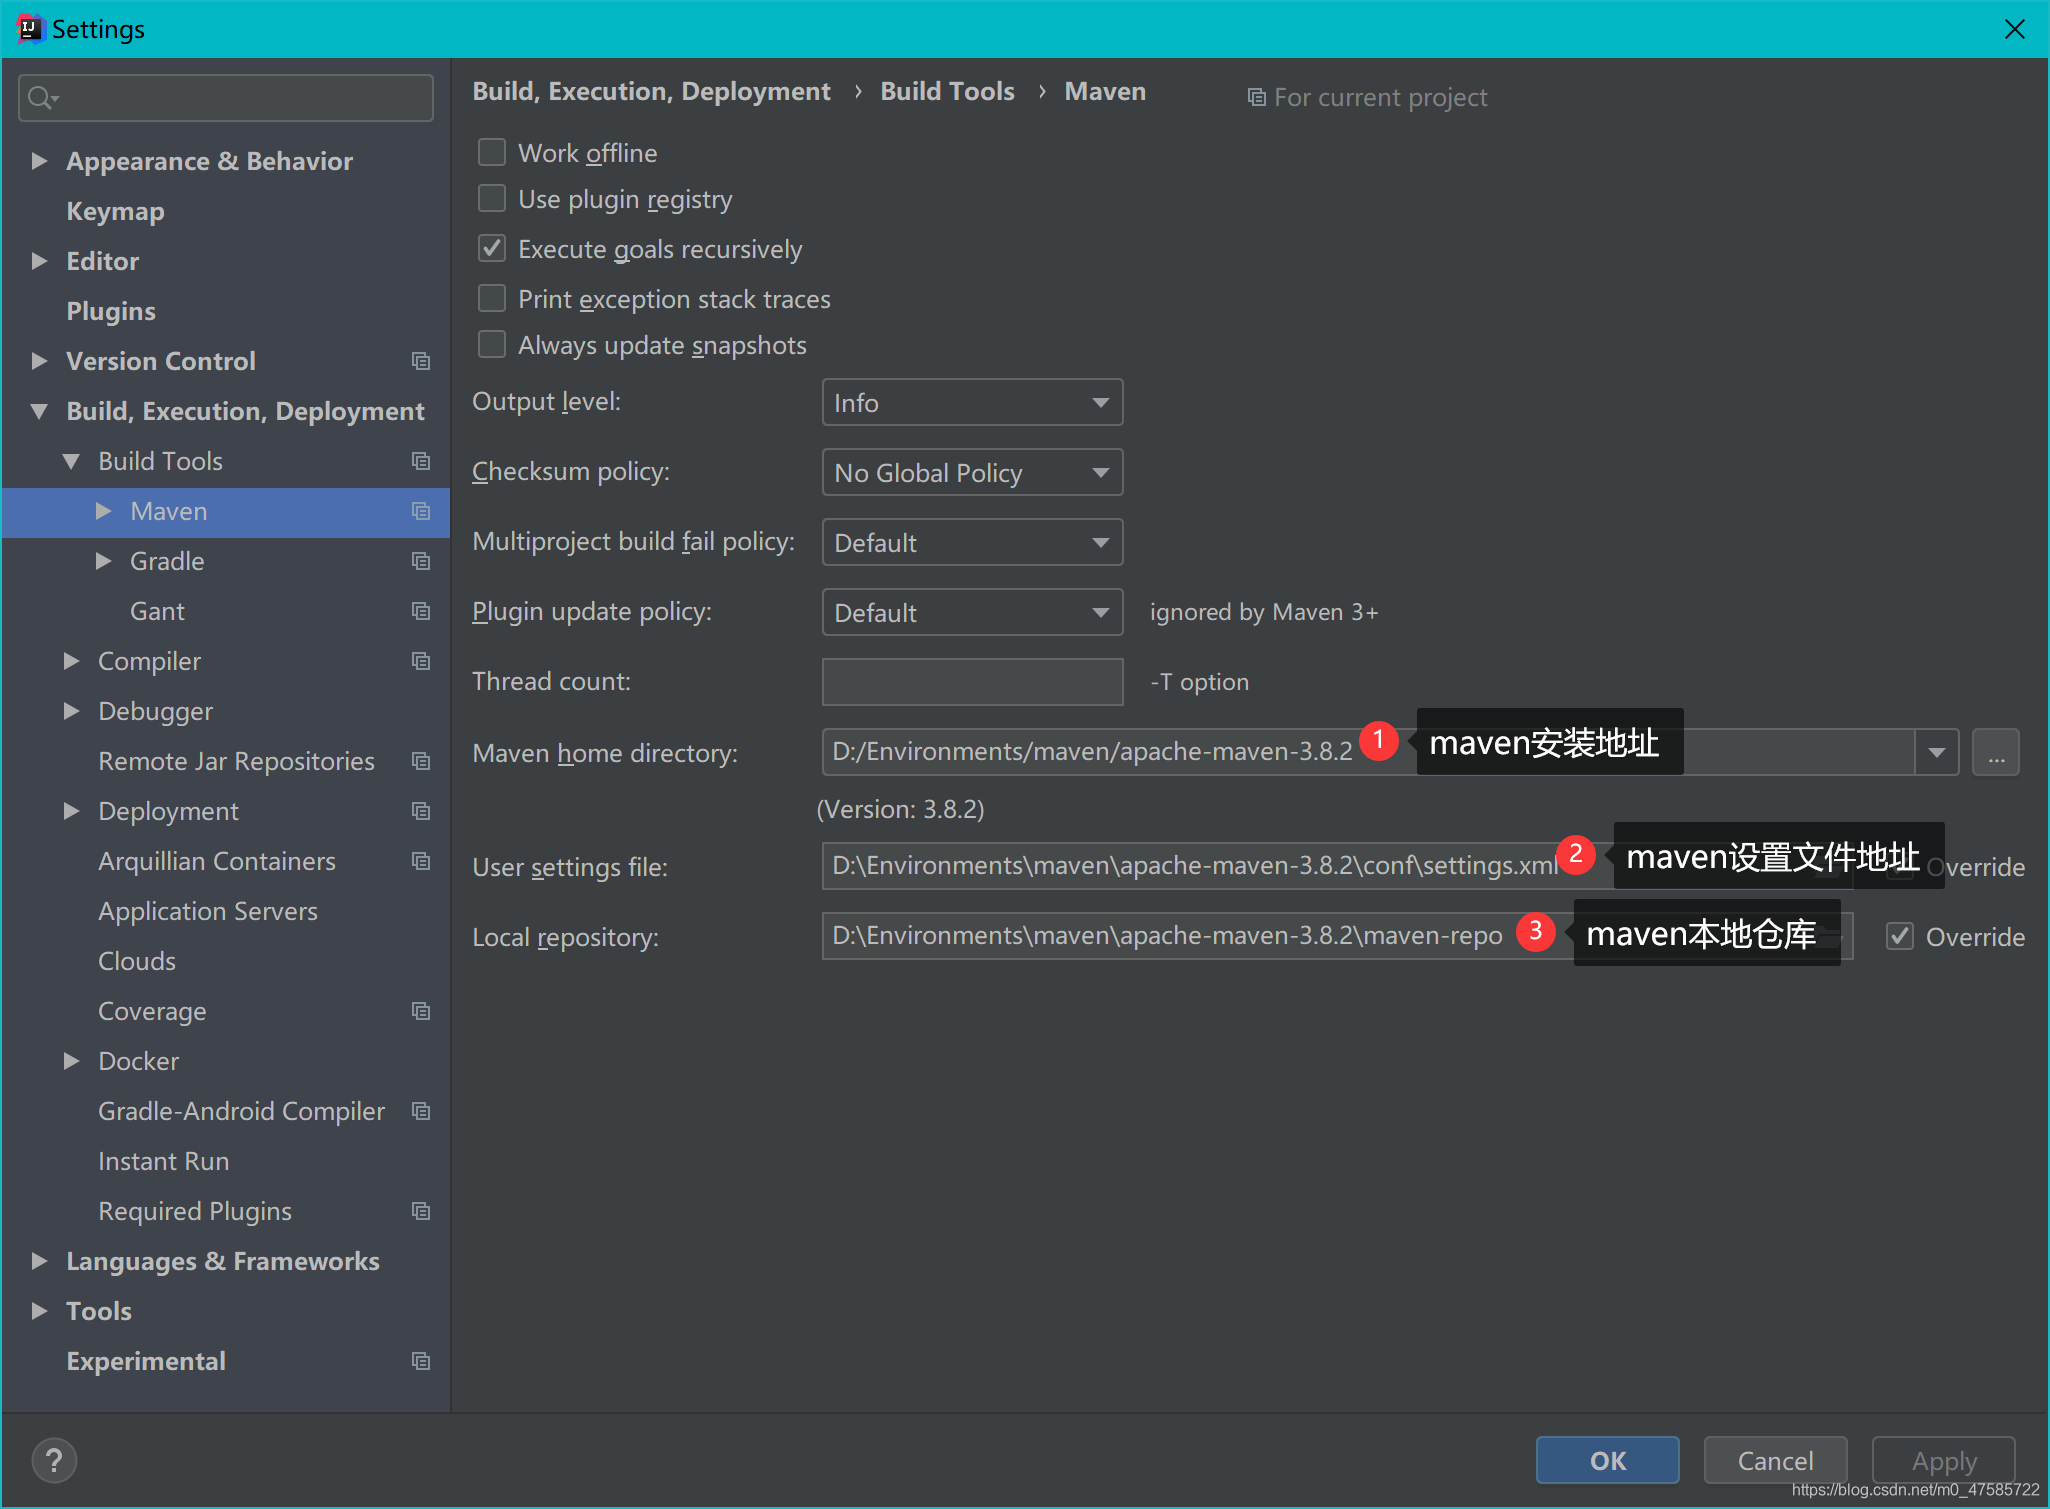This screenshot has width=2050, height=1509.
Task: Open Output level dropdown
Action: (972, 402)
